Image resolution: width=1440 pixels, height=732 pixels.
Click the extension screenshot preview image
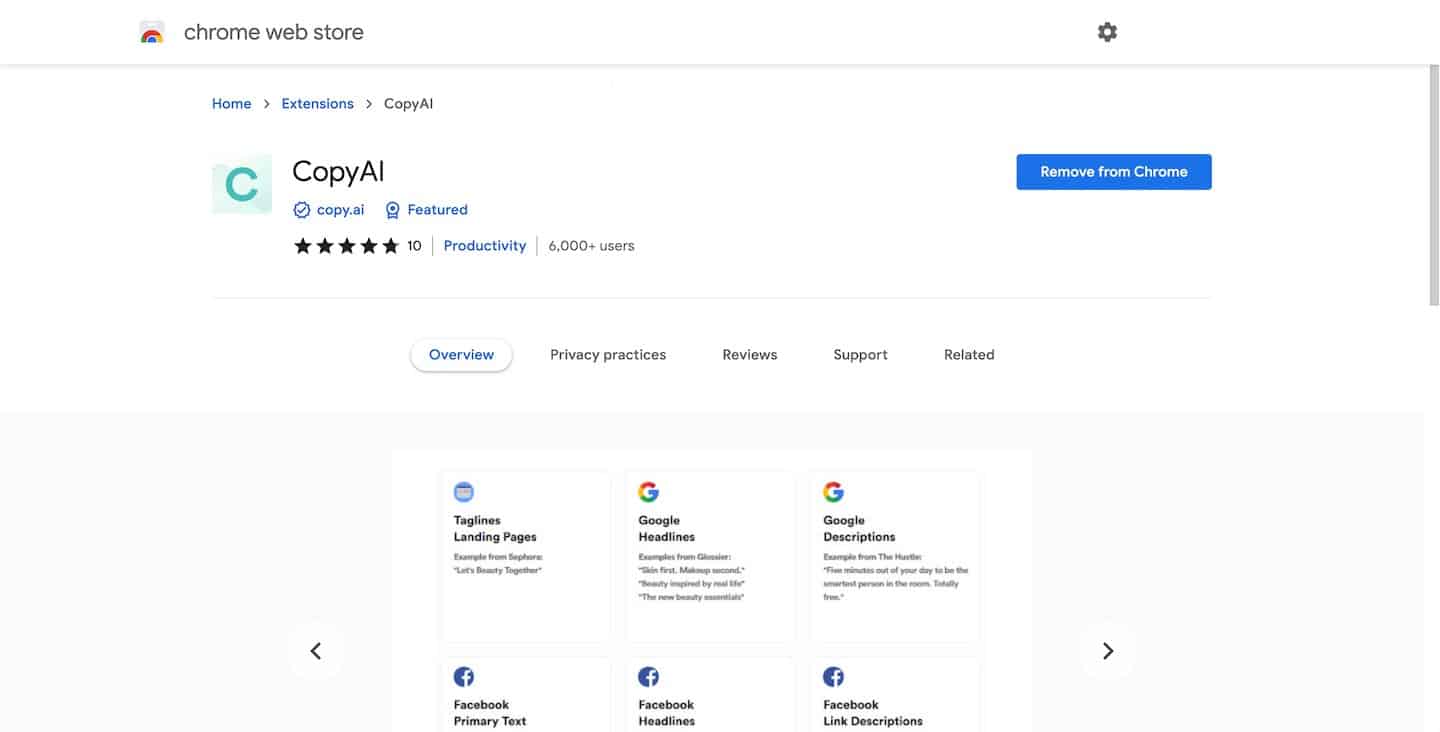pyautogui.click(x=711, y=591)
